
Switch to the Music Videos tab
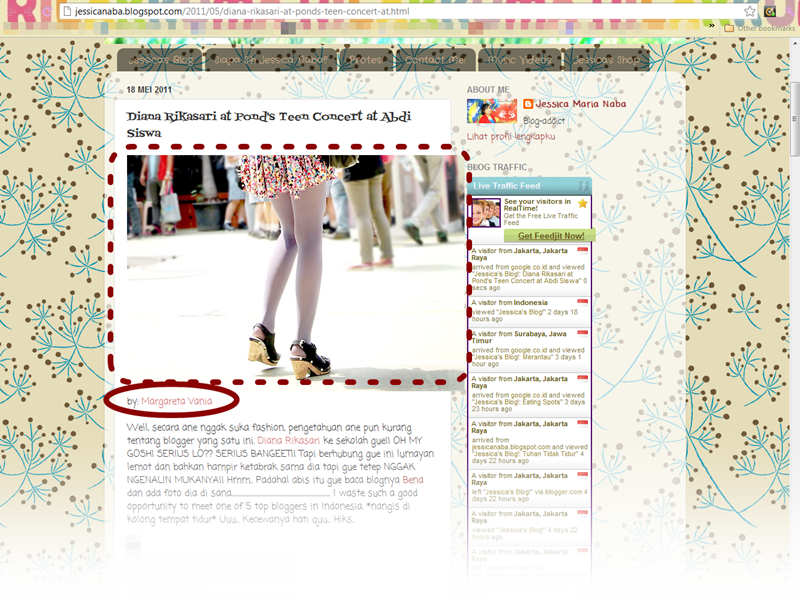(519, 60)
